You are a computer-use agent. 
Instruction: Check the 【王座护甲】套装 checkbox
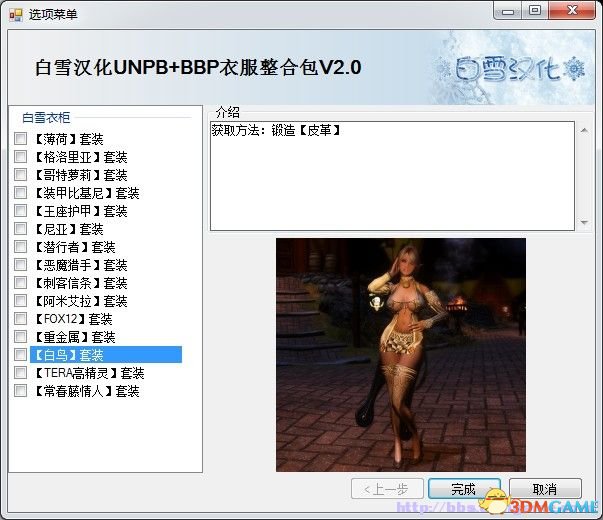tap(20, 210)
